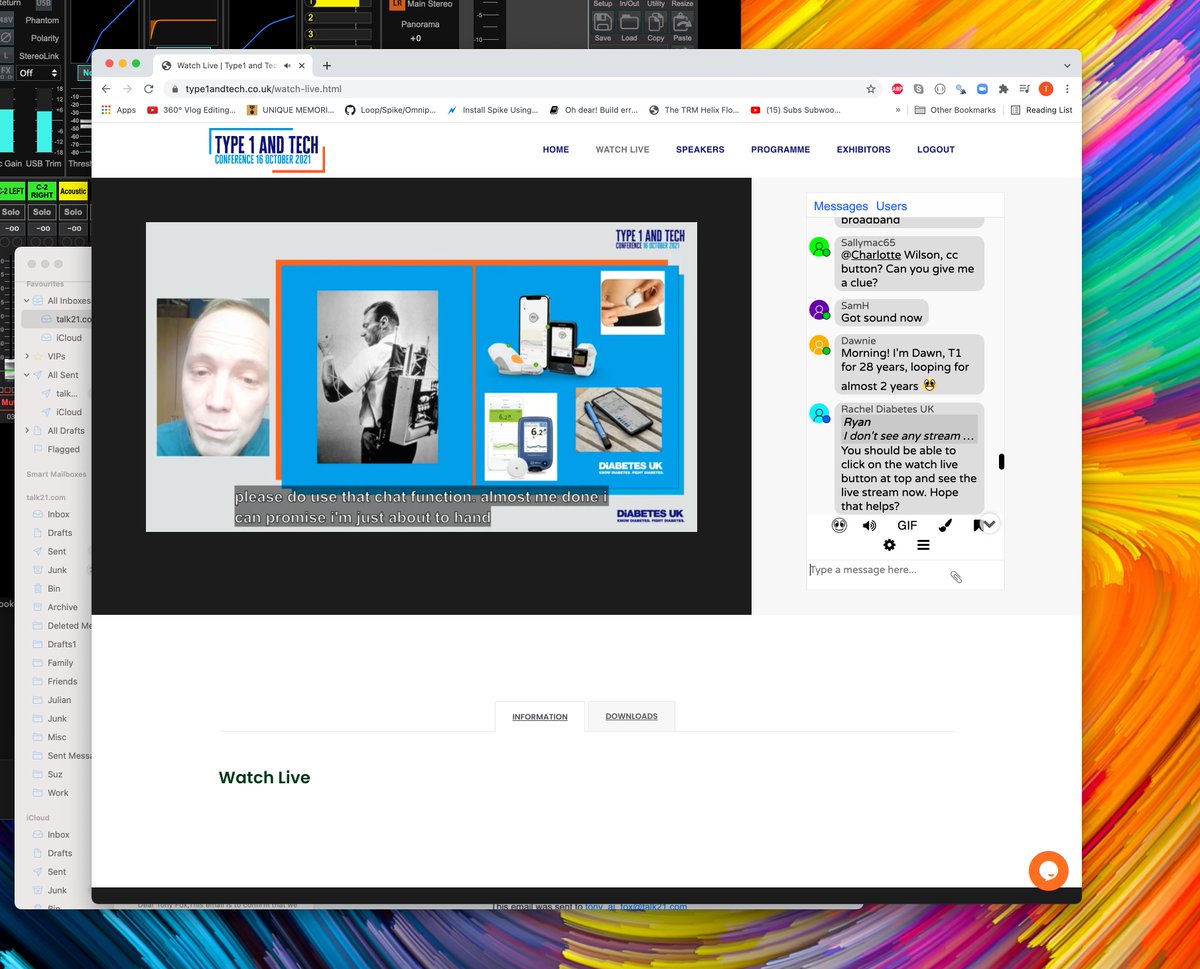Expand All Drafts in Mail sidebar

point(27,431)
